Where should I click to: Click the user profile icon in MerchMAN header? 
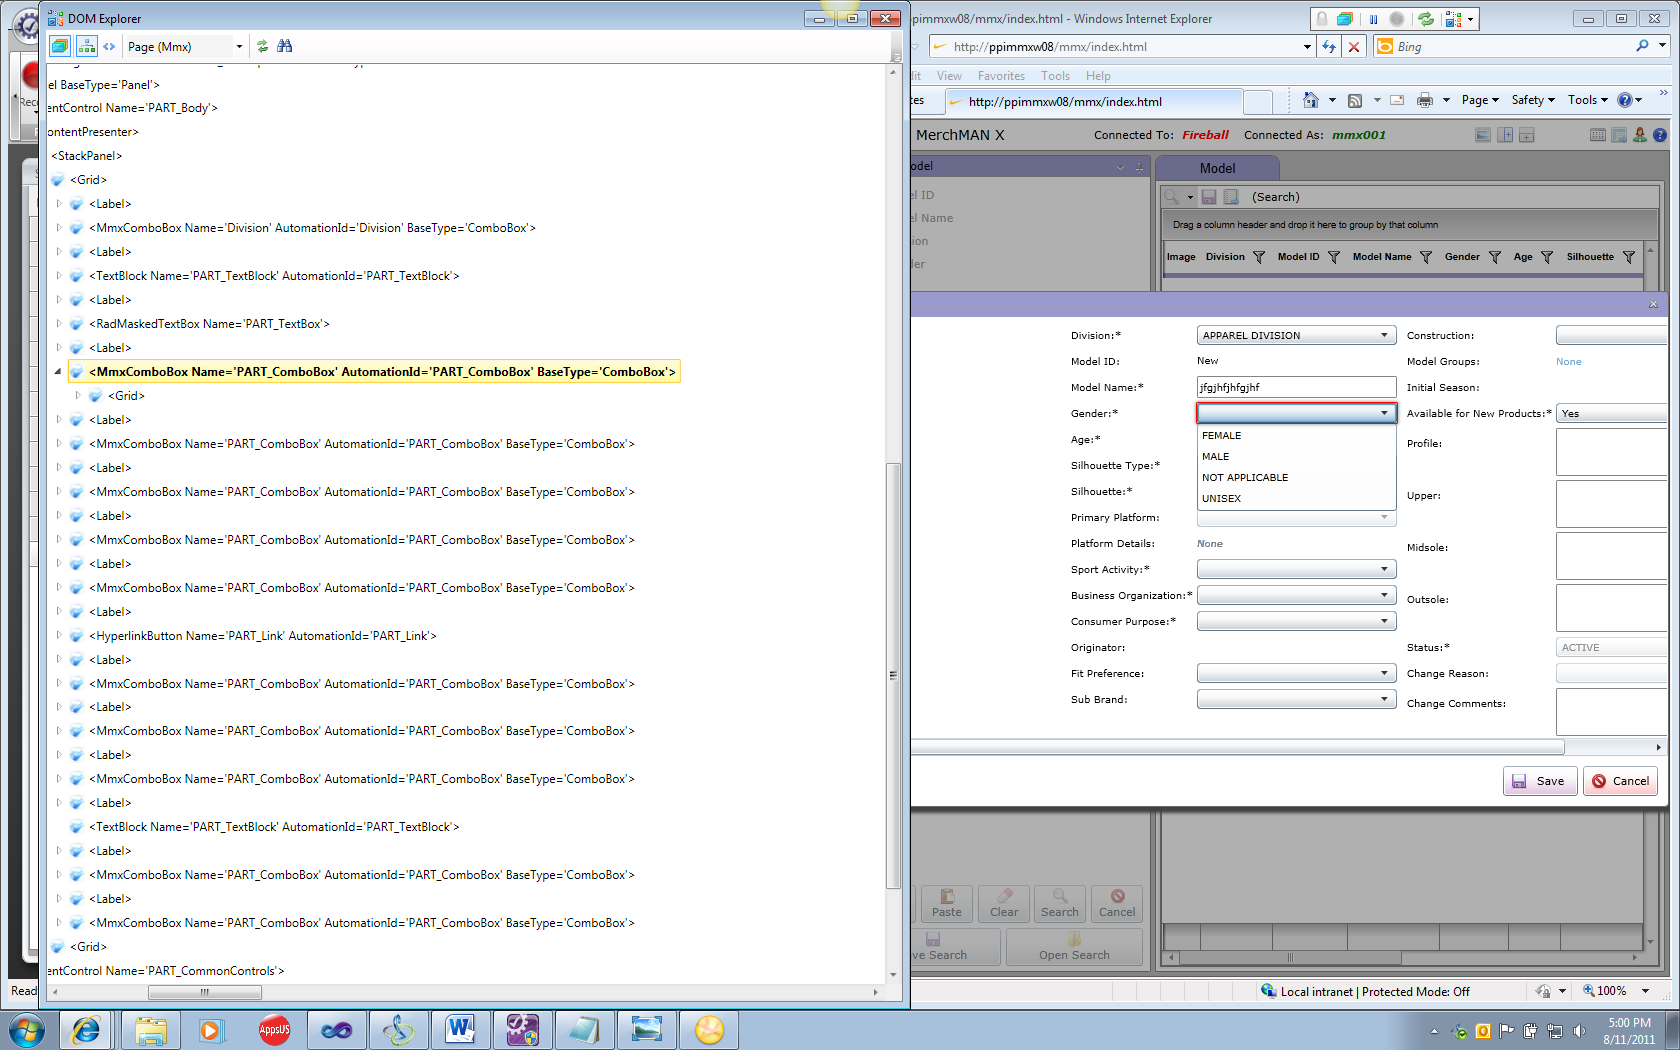pyautogui.click(x=1640, y=135)
